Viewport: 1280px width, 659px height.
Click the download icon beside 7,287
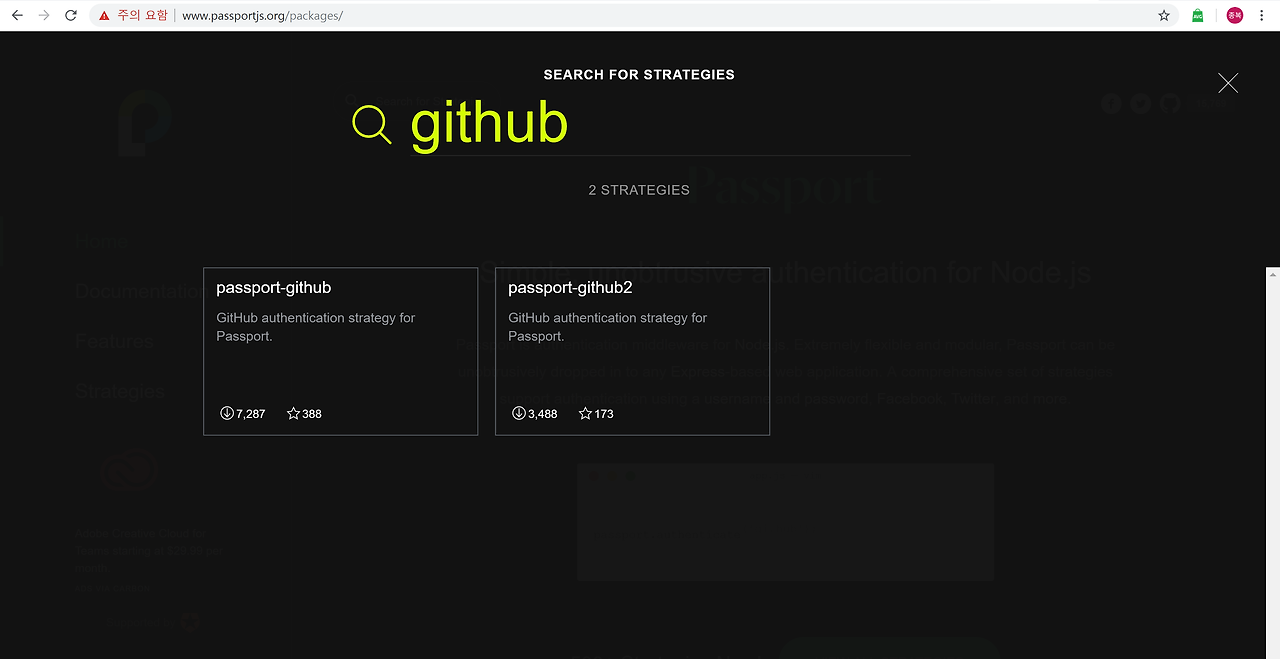coord(226,413)
